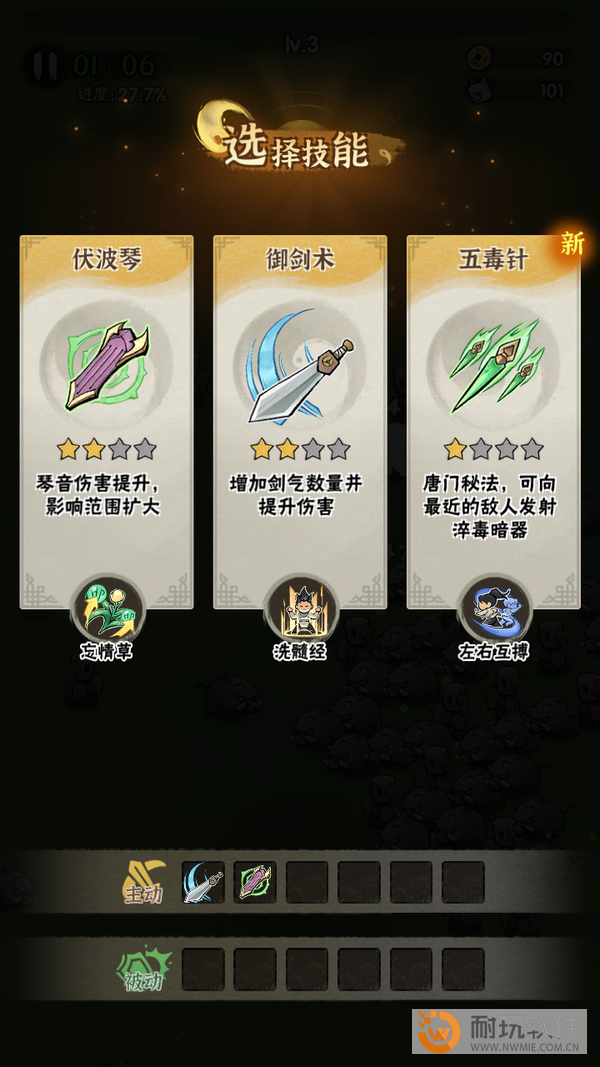Screen dimensions: 600x1067
Task: Tap the coin counter showing 90
Action: [x=518, y=59]
